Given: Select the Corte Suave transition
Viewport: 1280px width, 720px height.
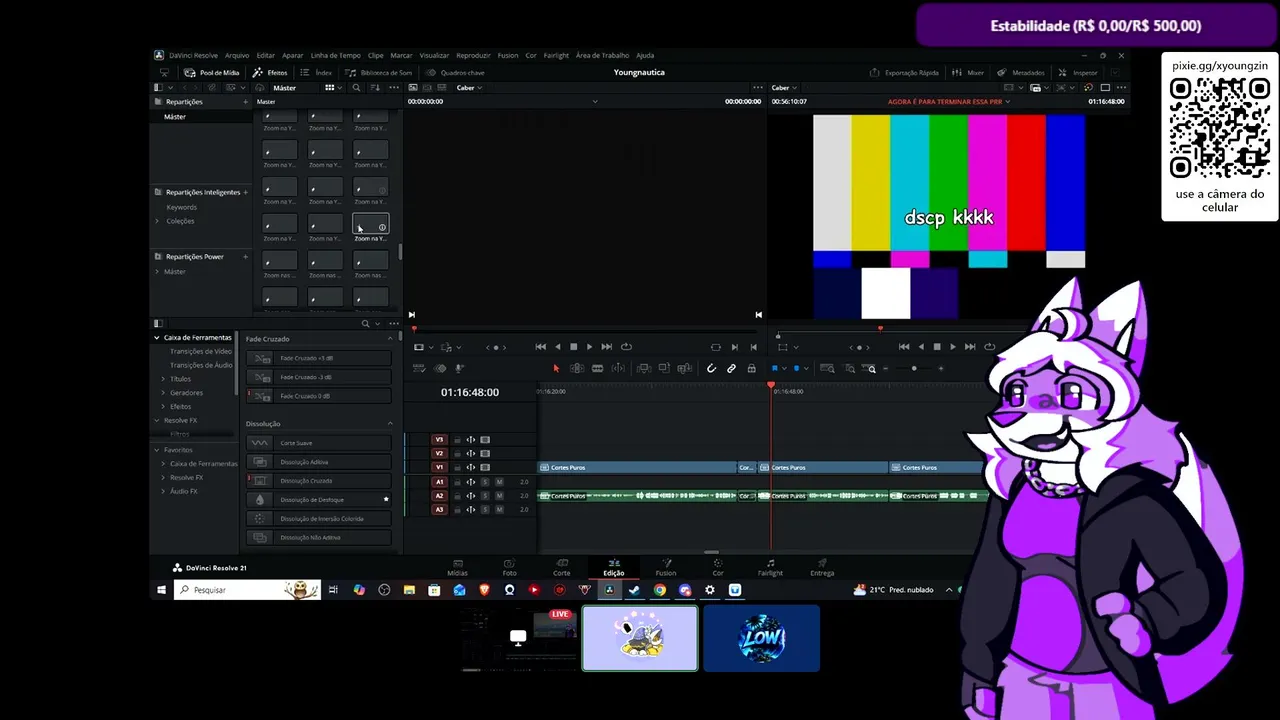Looking at the screenshot, I should coord(319,443).
